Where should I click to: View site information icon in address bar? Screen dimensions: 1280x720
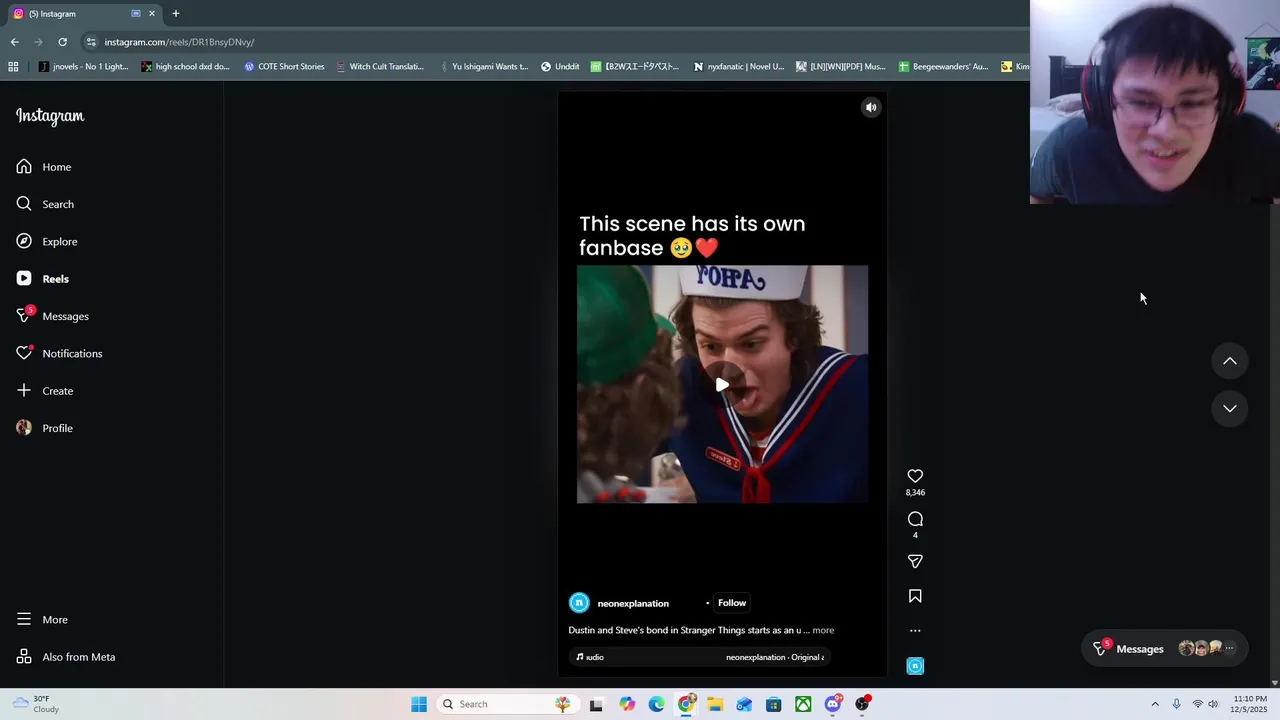[x=91, y=42]
